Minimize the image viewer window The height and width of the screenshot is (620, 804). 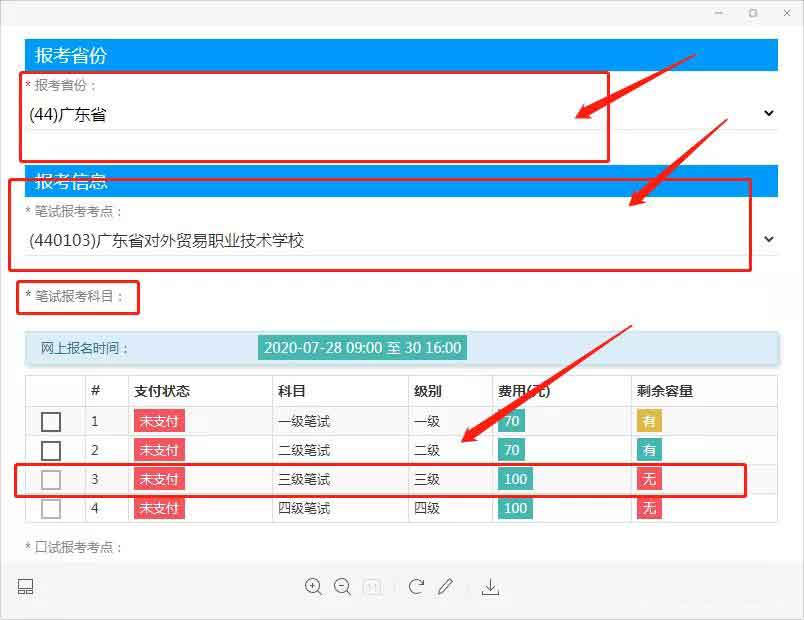pos(719,13)
